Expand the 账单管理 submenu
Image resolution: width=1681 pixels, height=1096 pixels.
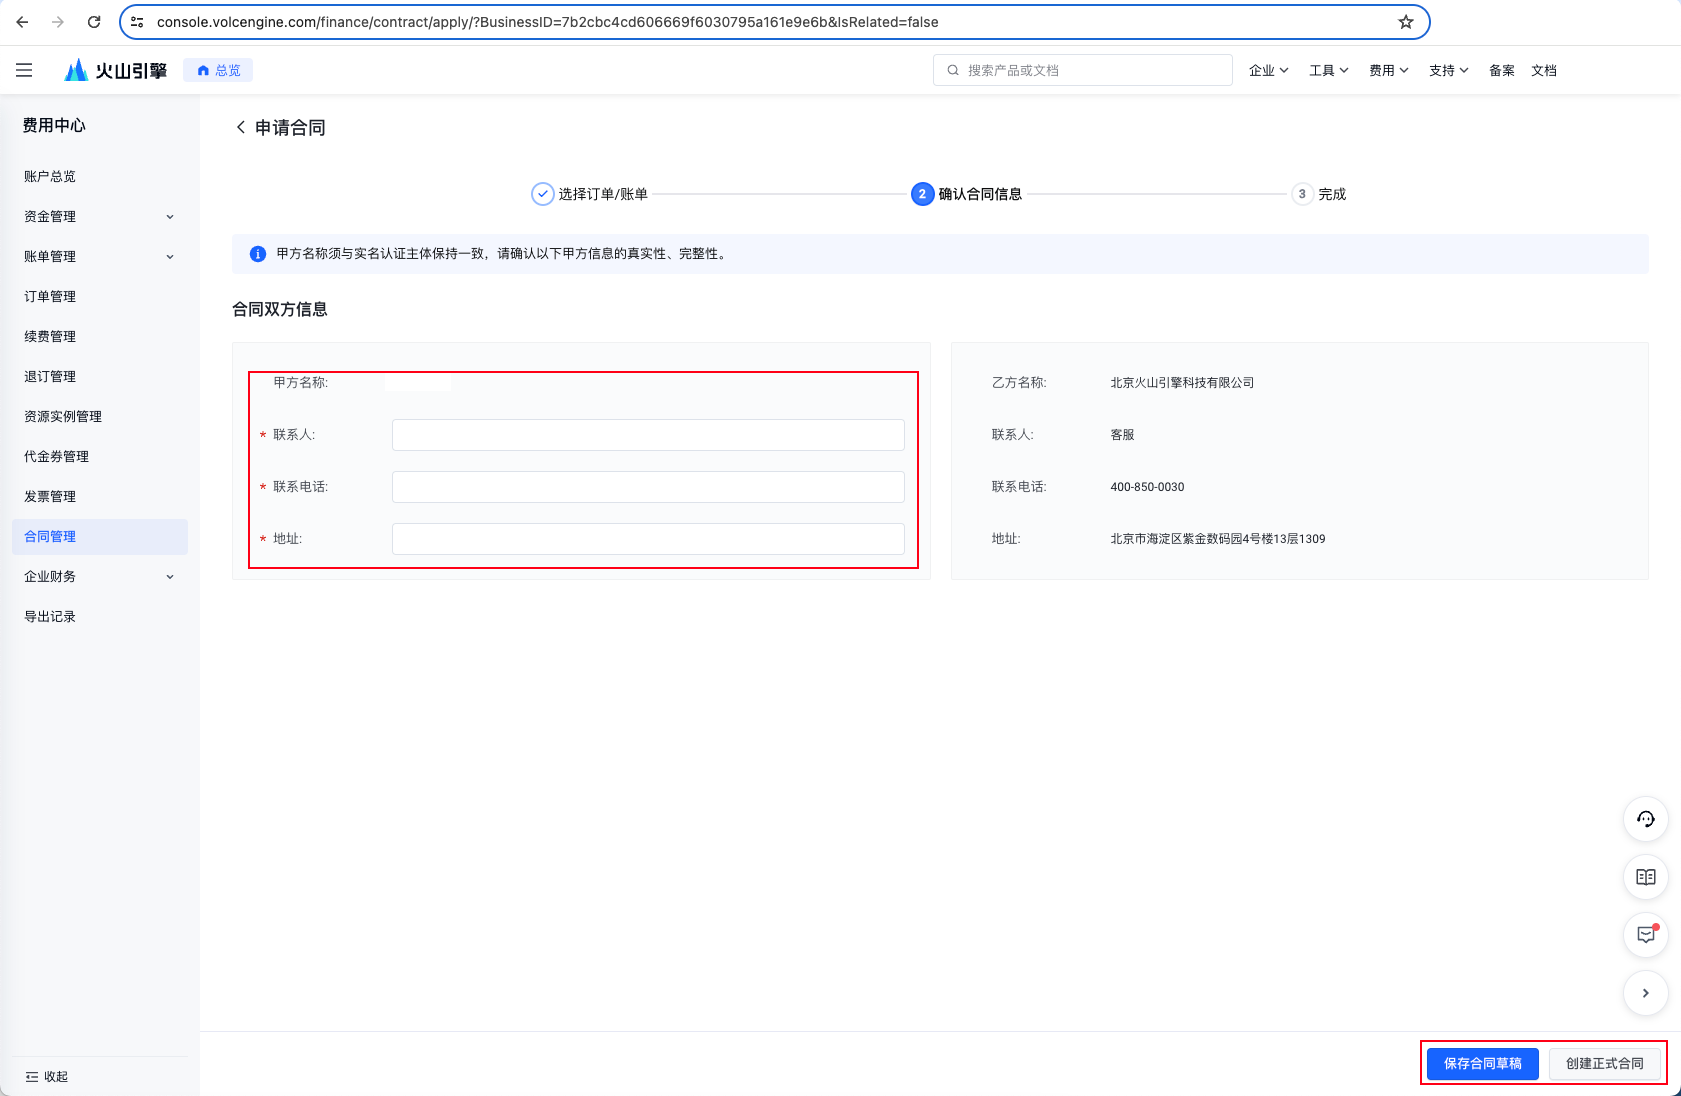[170, 257]
